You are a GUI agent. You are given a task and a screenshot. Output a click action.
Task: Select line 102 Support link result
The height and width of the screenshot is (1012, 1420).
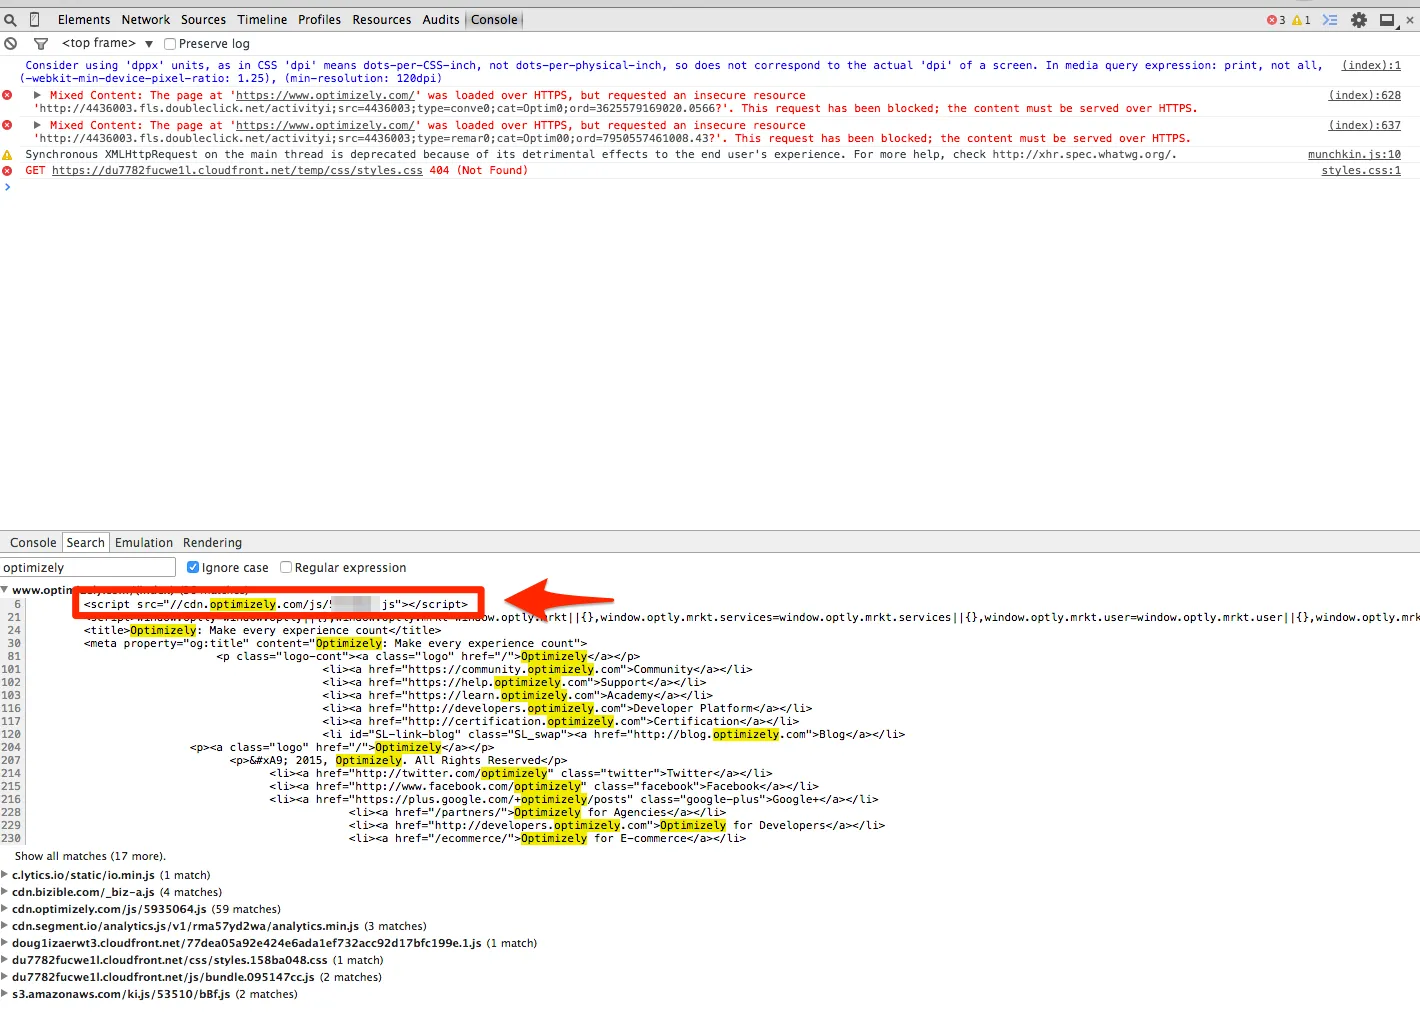[514, 682]
